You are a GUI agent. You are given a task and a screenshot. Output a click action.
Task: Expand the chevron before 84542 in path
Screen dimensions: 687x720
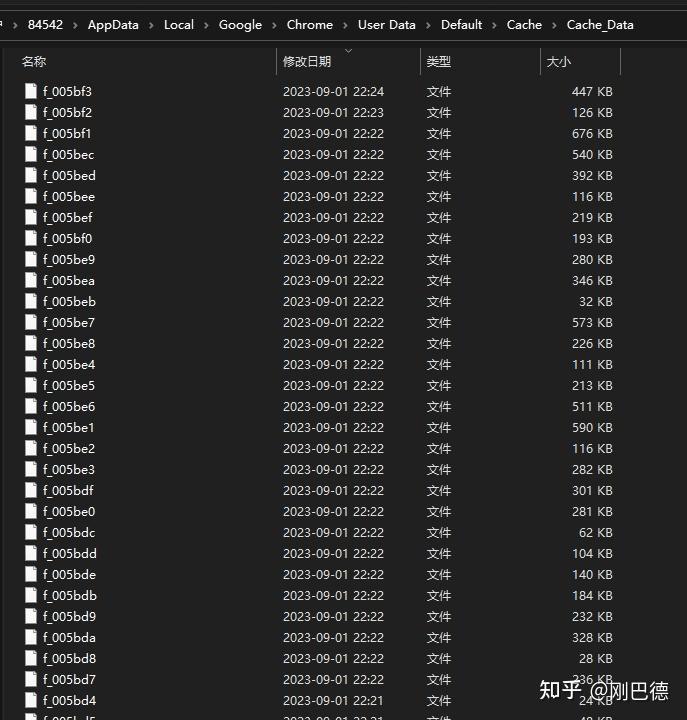(15, 25)
